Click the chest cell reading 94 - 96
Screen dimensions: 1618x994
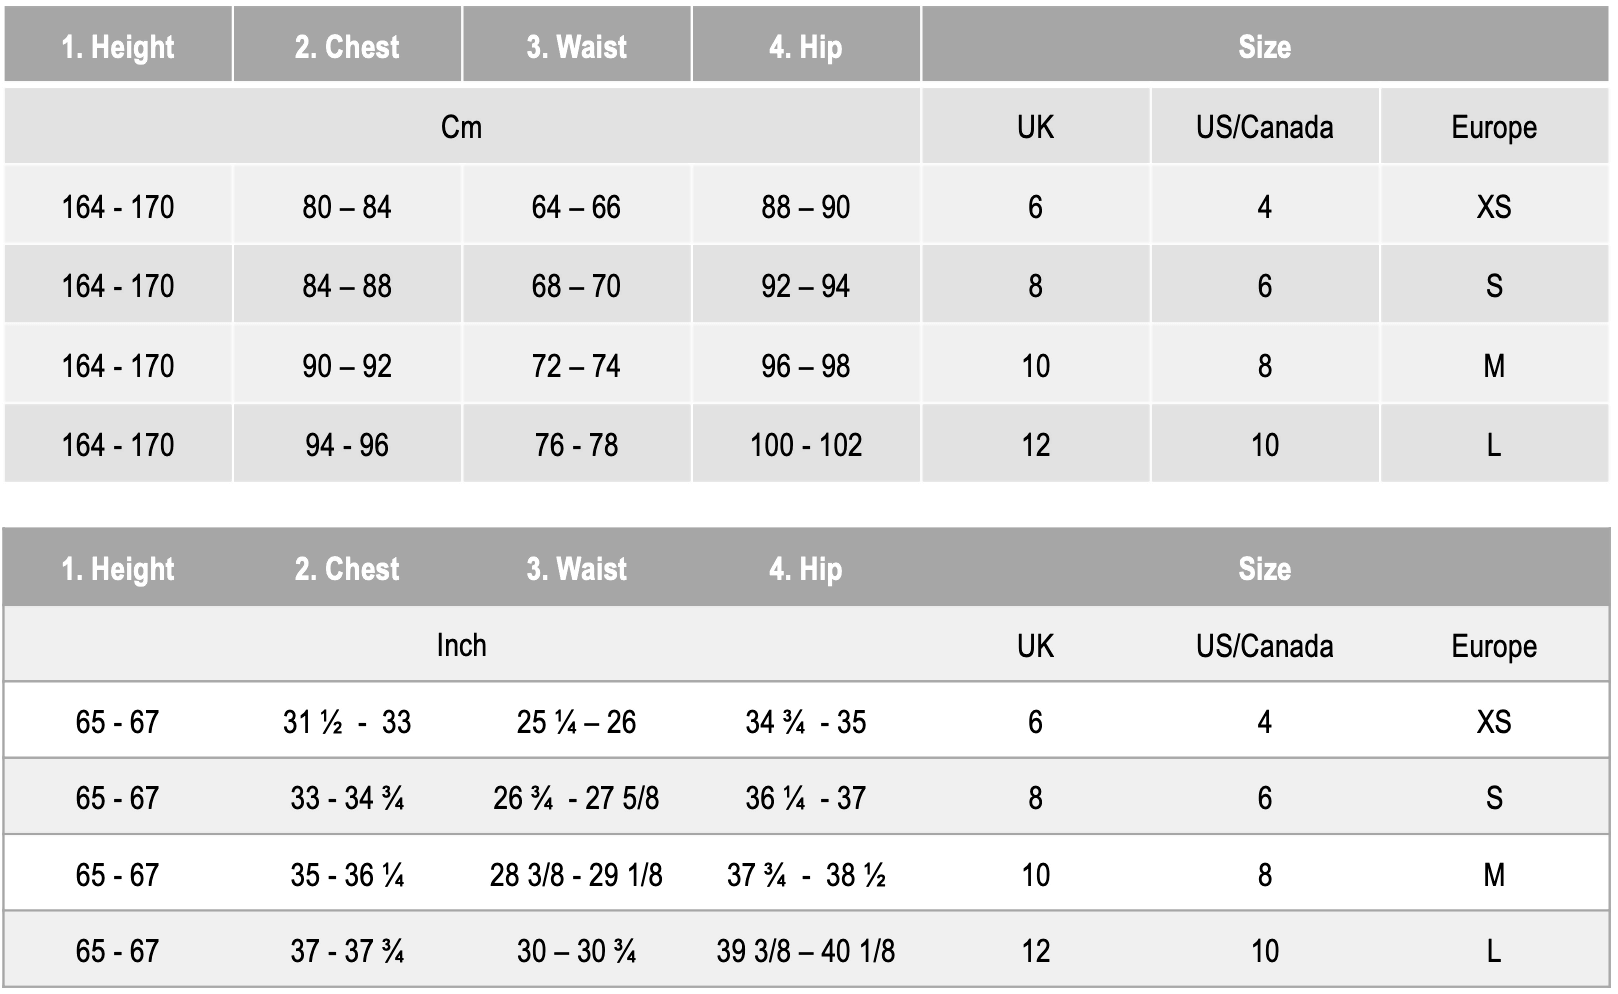click(347, 445)
